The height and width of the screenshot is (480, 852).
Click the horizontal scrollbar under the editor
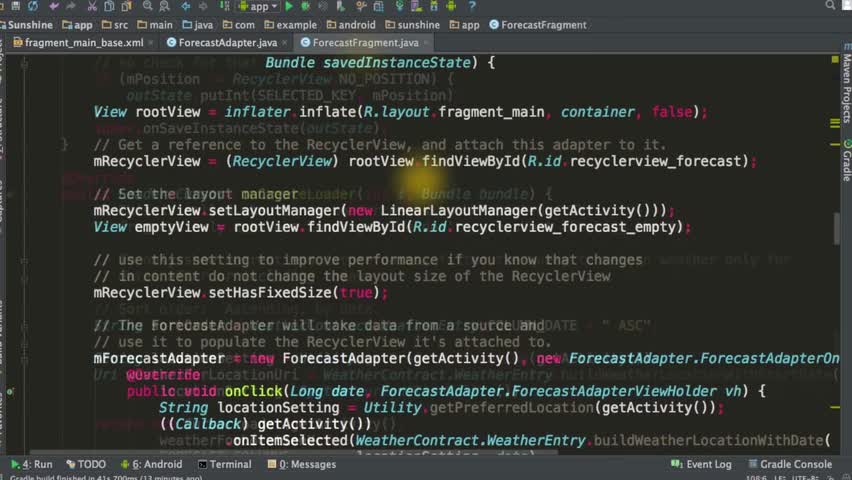(x=293, y=452)
